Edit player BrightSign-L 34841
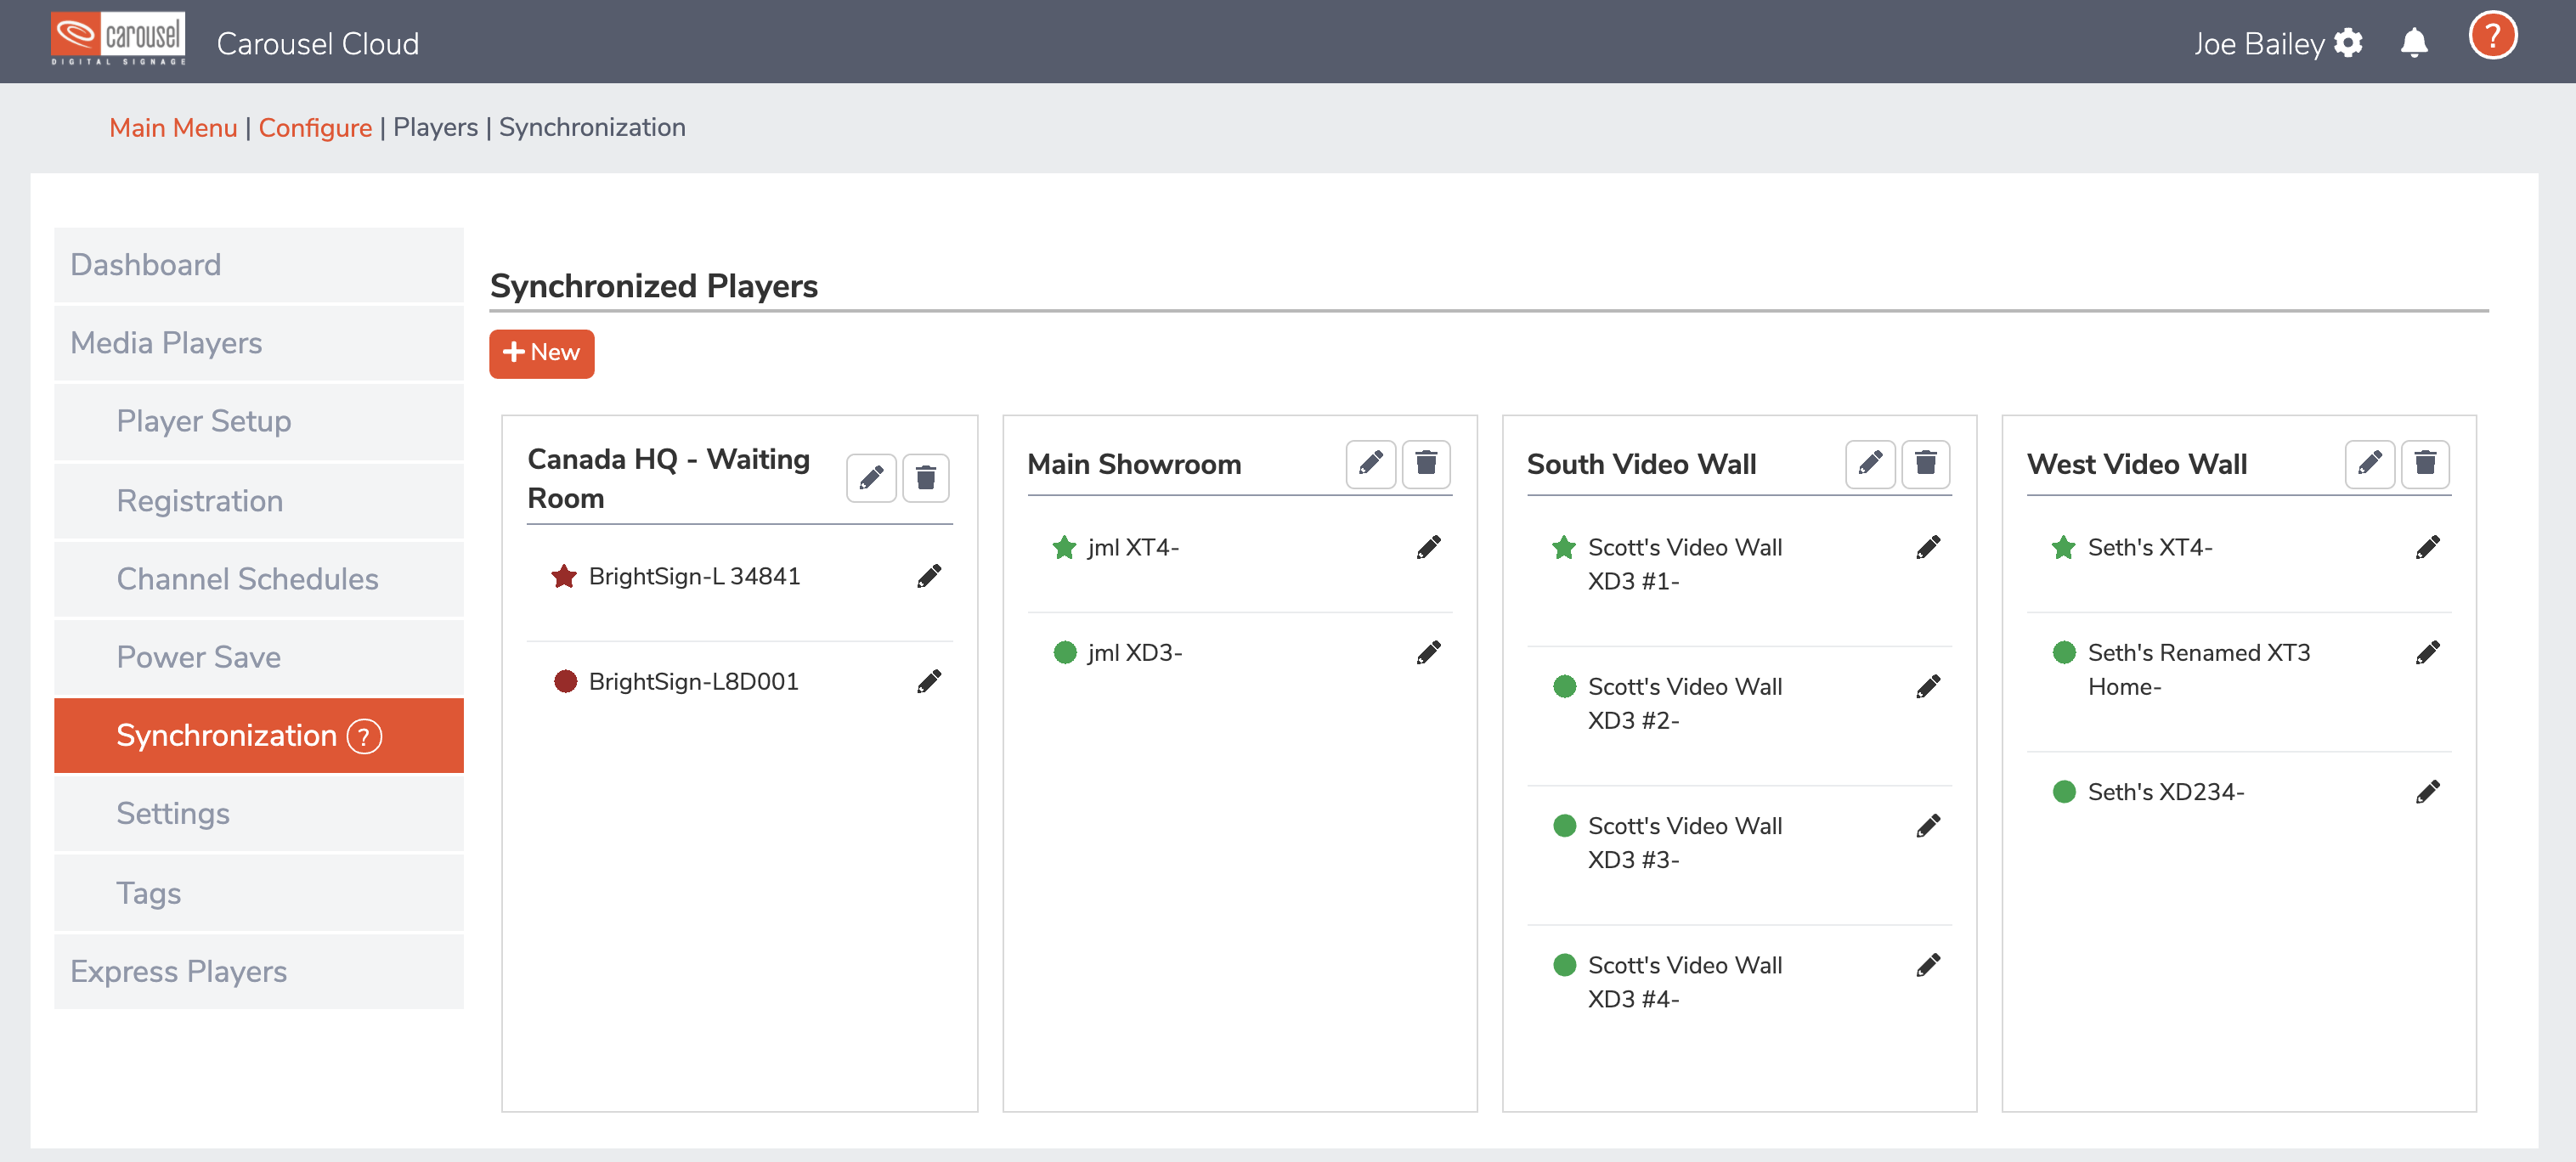 pyautogui.click(x=929, y=576)
